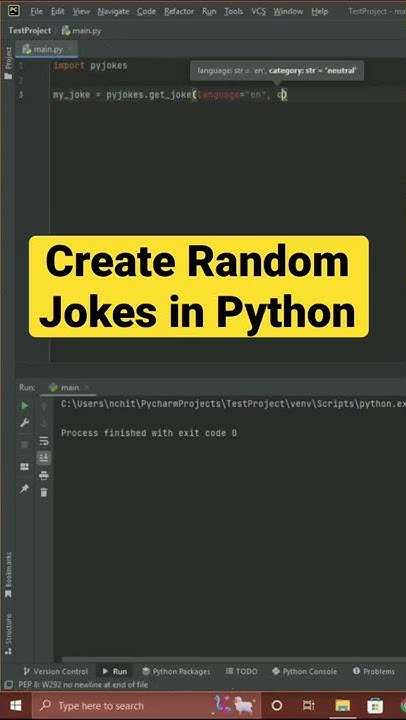Click the Stop process square
Viewport: 406px width, 720px height.
click(x=25, y=444)
